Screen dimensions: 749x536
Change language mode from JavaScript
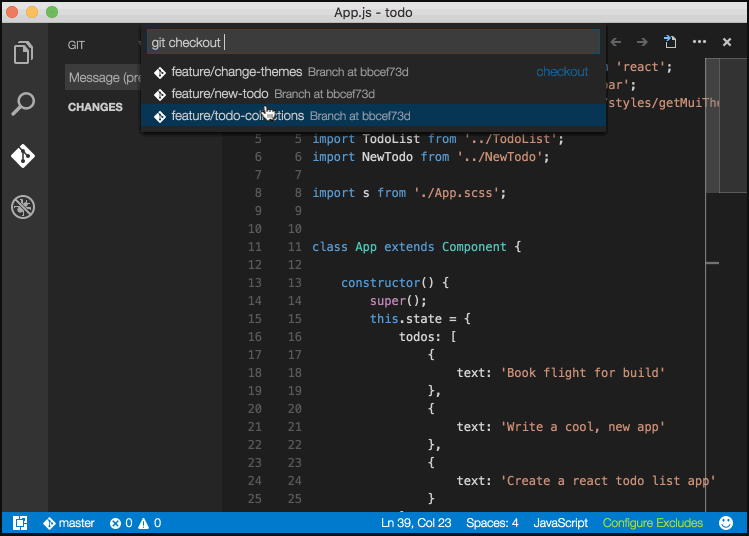pos(560,523)
